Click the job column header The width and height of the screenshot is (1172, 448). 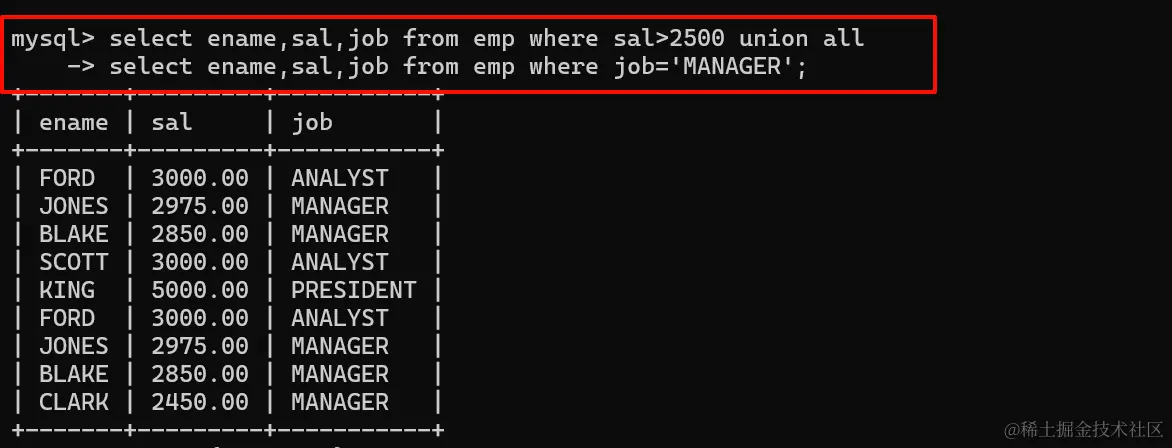tap(312, 123)
